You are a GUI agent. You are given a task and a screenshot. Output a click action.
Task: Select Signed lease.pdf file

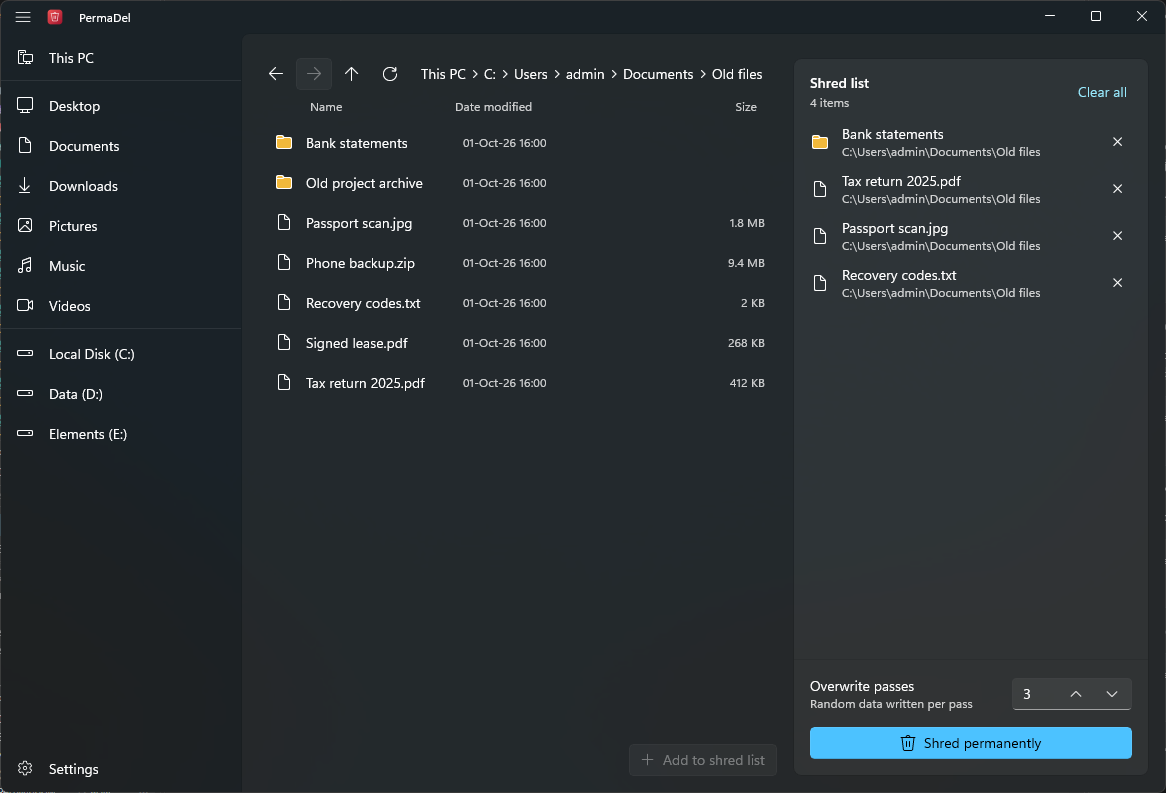520,343
